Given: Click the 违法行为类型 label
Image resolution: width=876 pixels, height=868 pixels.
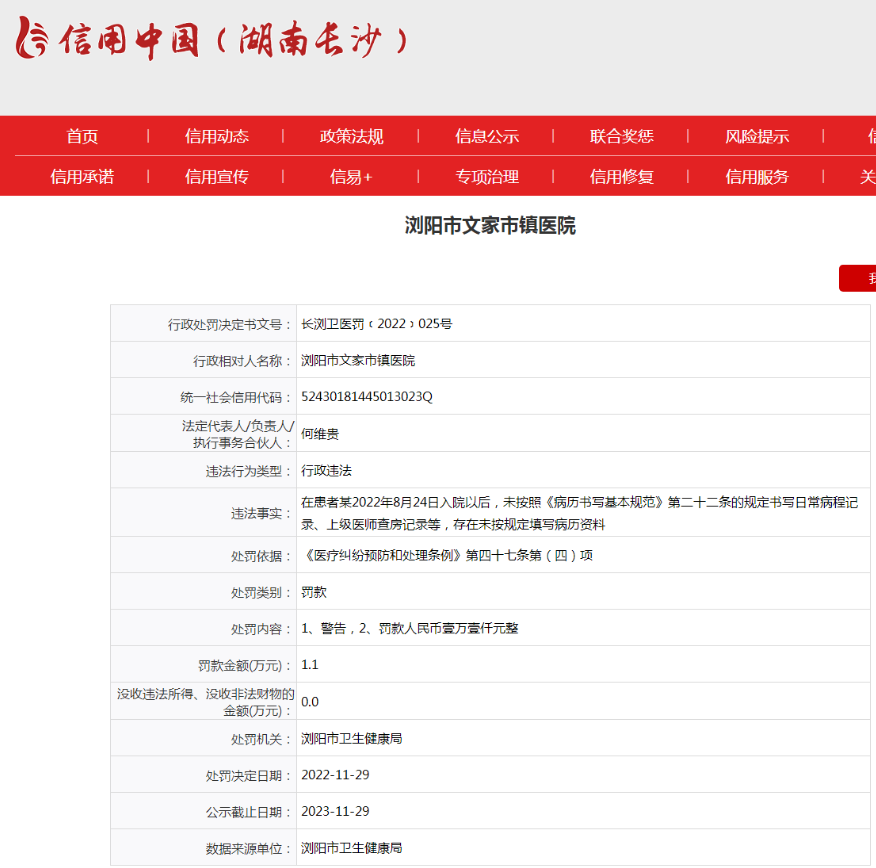Looking at the screenshot, I should tap(248, 471).
